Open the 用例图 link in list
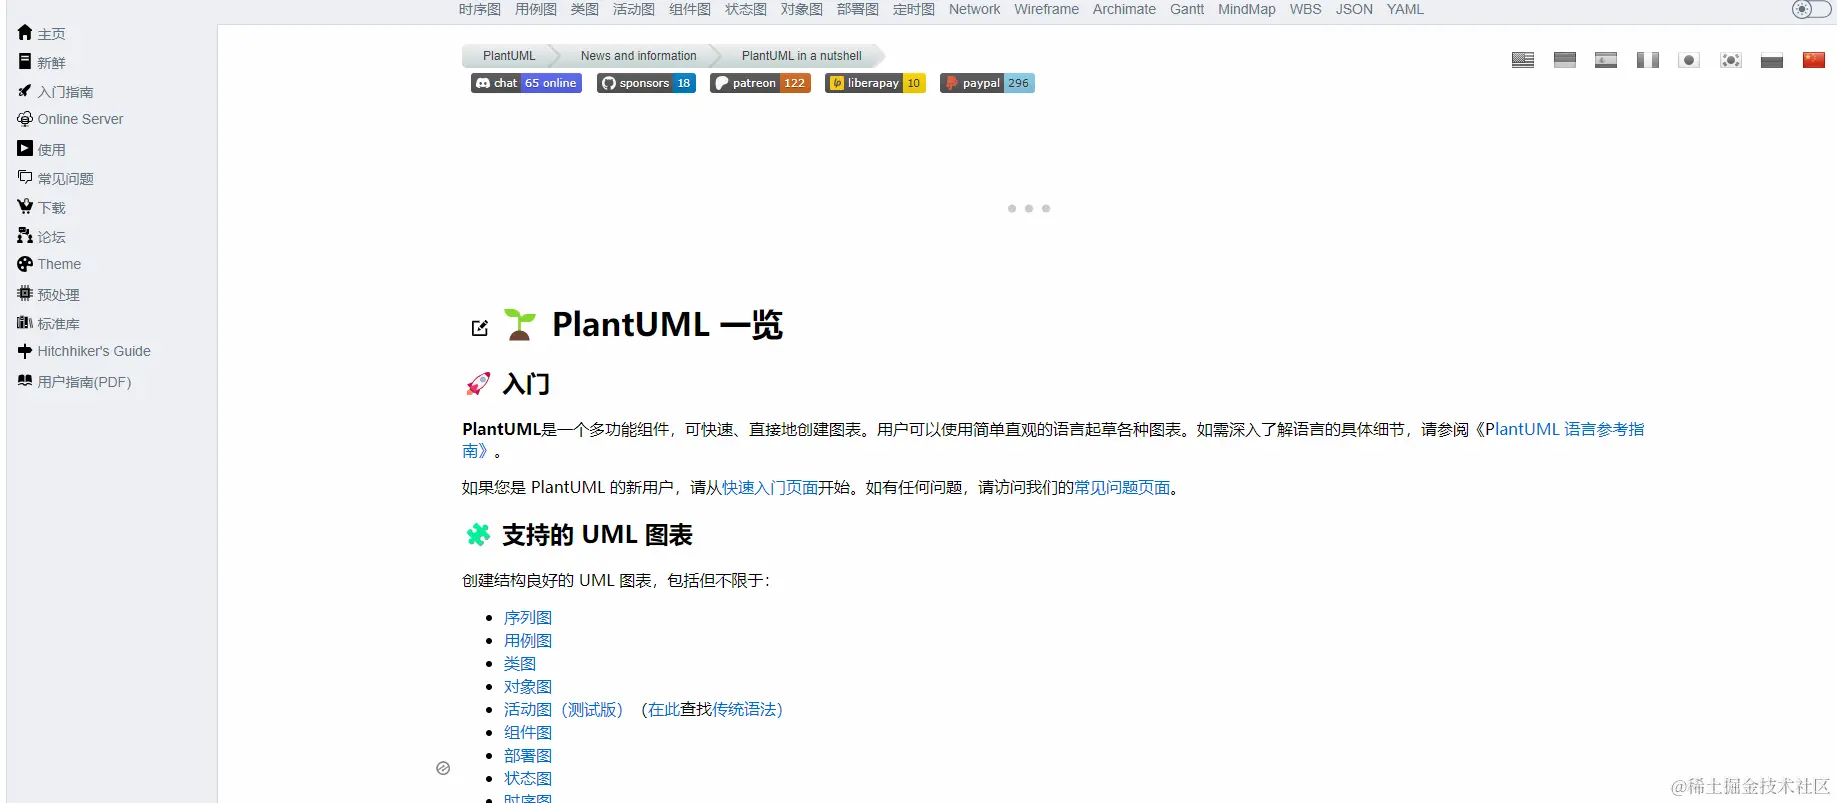 pyautogui.click(x=528, y=641)
